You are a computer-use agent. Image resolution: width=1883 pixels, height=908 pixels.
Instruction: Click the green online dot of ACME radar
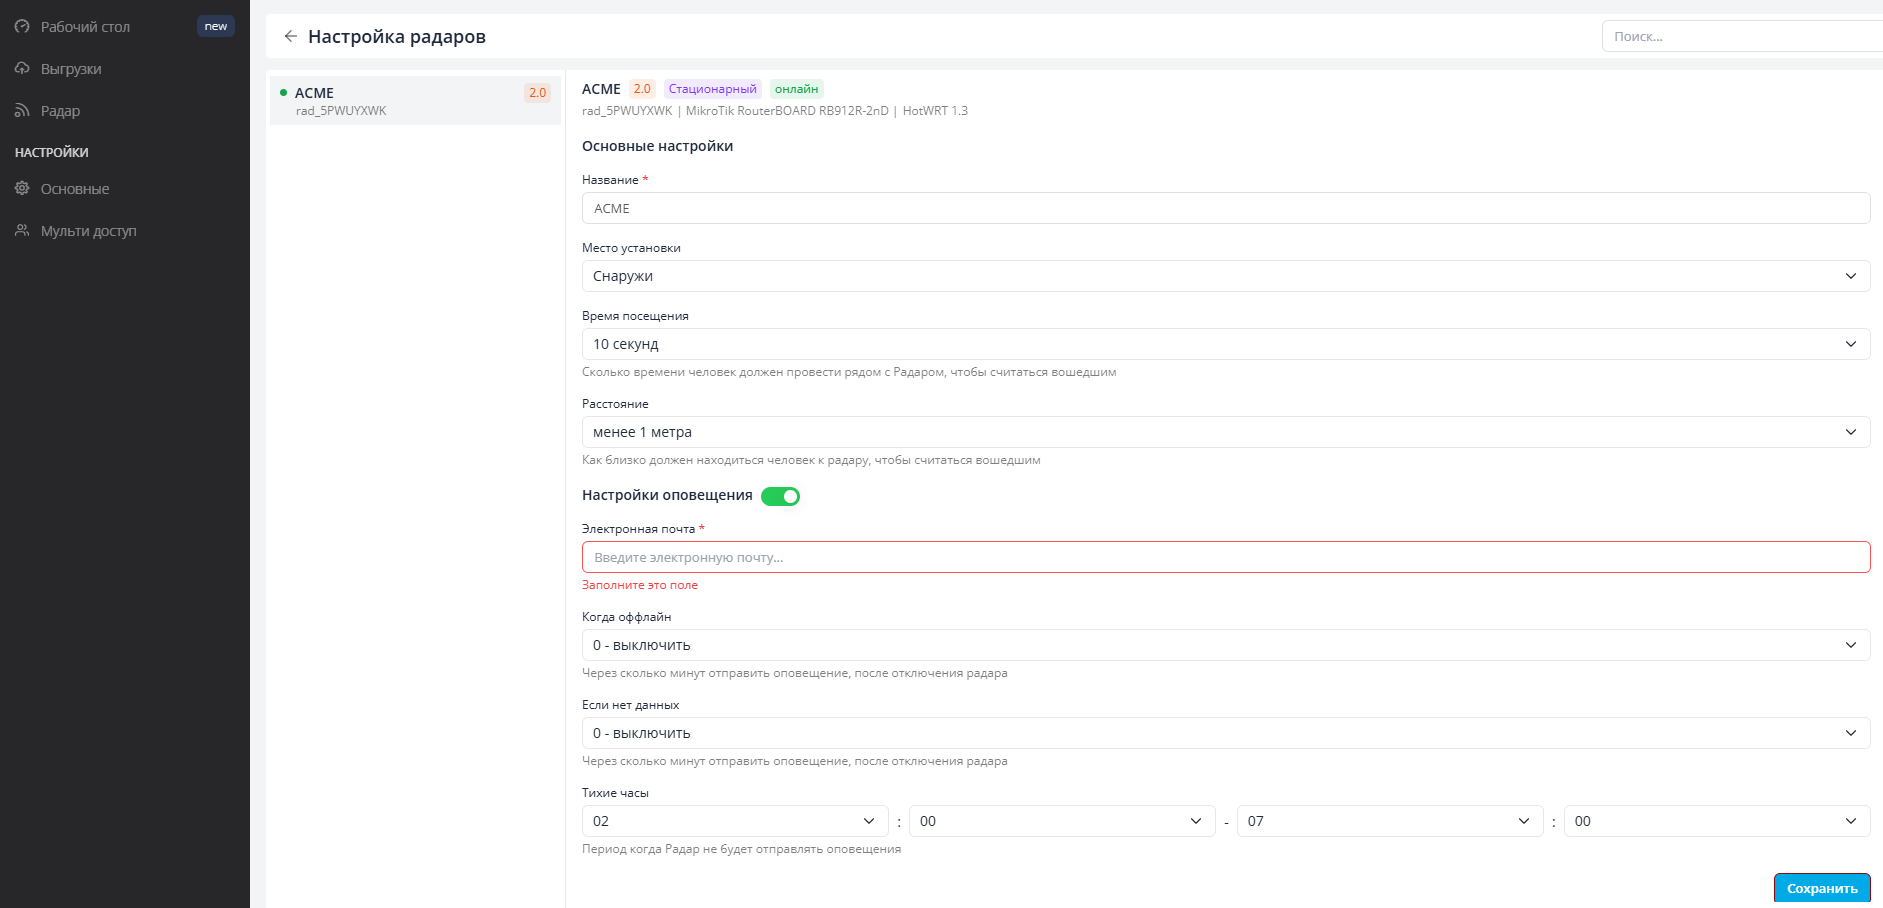click(x=284, y=92)
